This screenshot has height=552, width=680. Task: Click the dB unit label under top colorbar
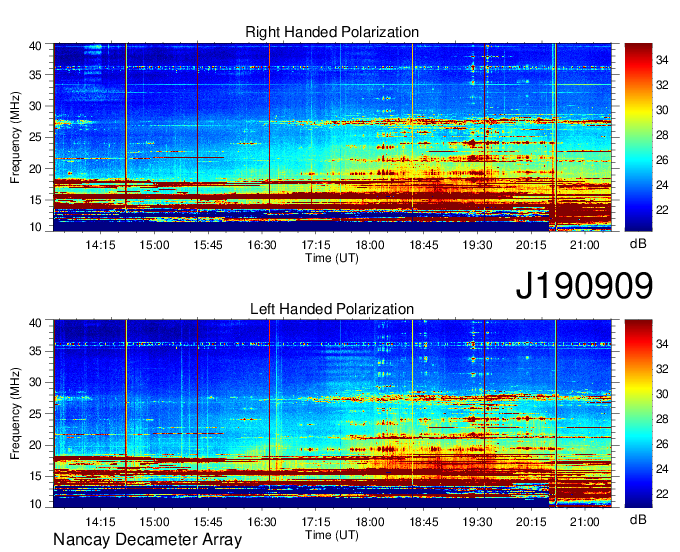pos(638,244)
